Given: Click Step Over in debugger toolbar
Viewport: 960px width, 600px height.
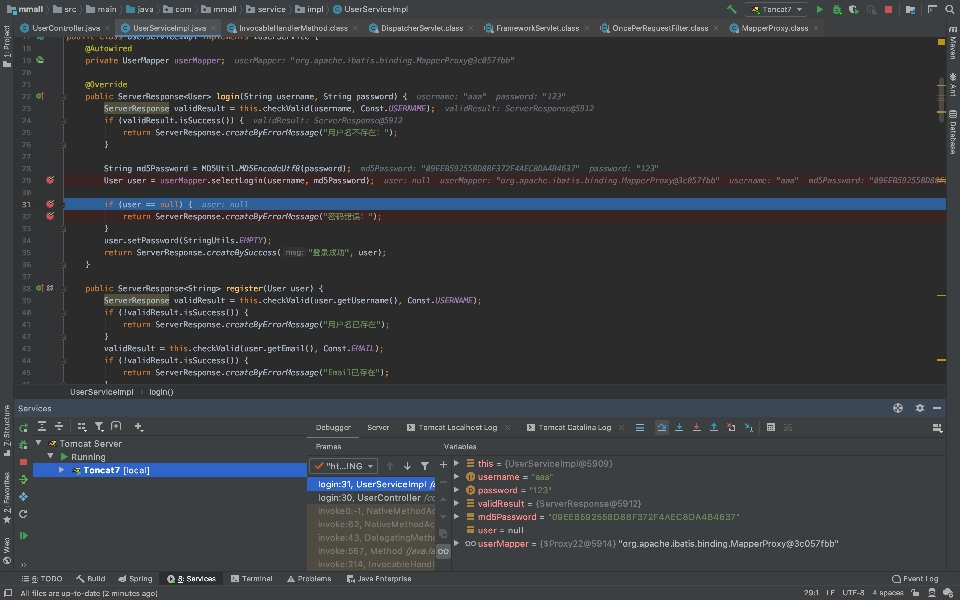Looking at the screenshot, I should 662,427.
